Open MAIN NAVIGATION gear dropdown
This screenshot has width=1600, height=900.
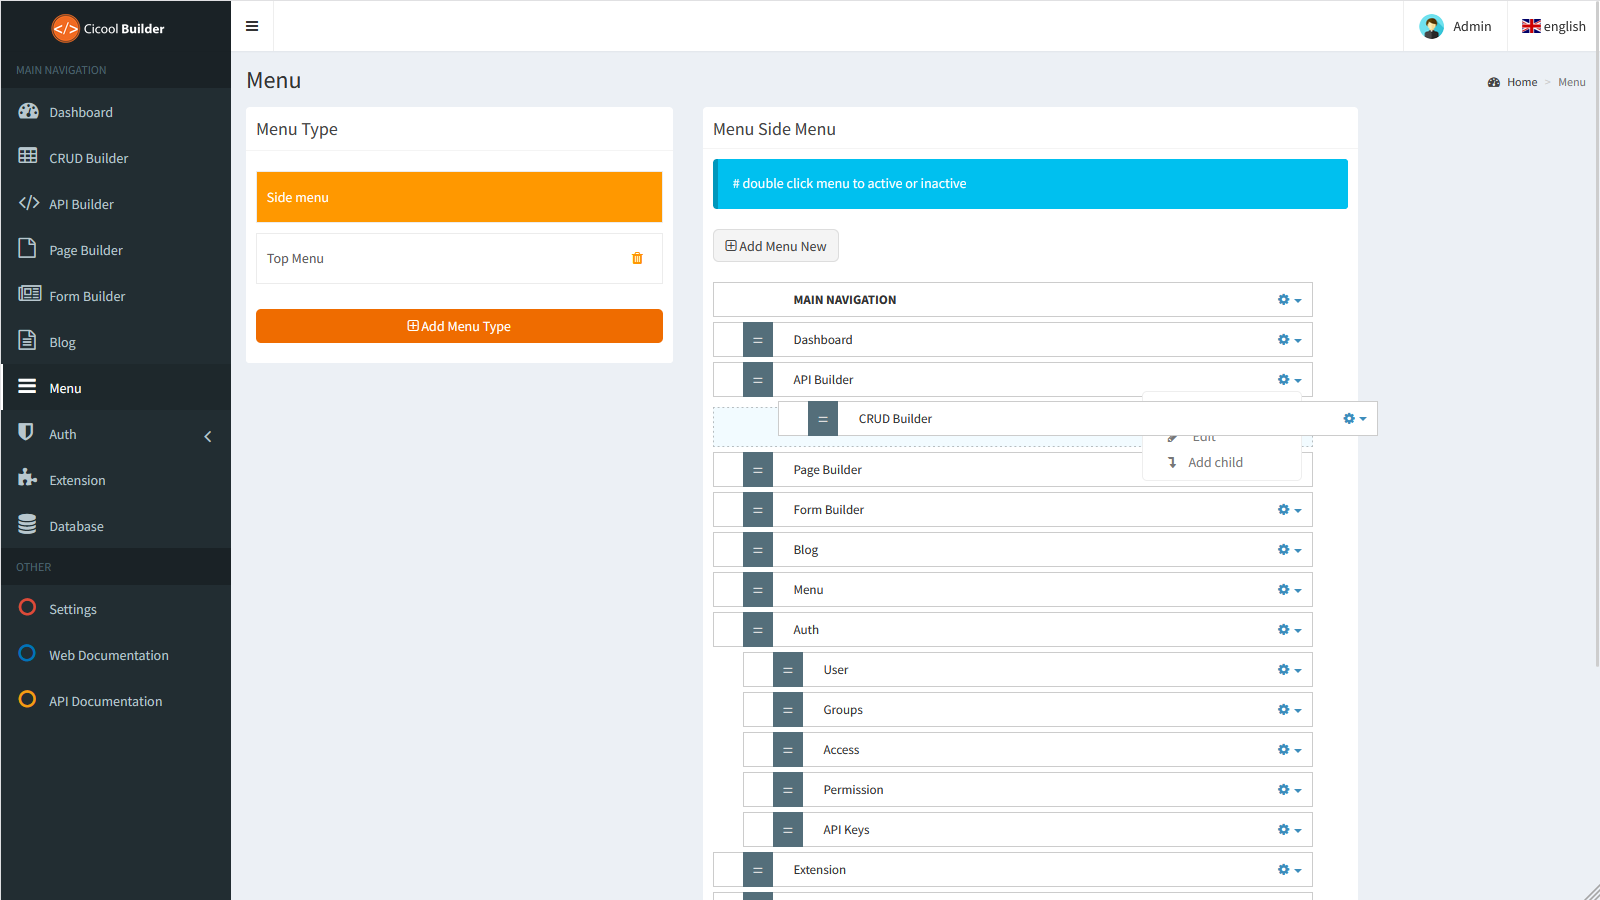(1289, 300)
